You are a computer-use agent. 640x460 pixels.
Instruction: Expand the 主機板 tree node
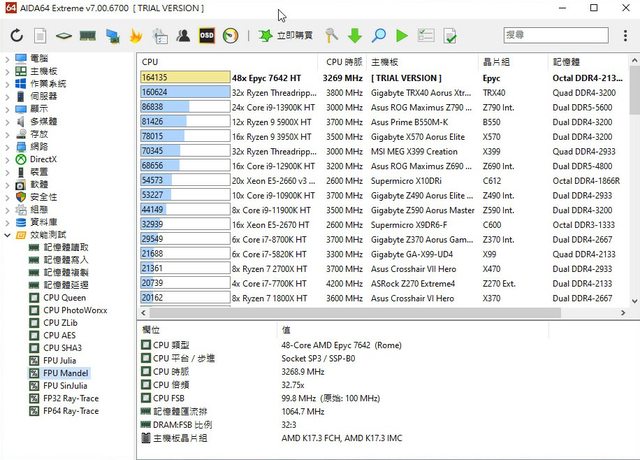[x=8, y=72]
